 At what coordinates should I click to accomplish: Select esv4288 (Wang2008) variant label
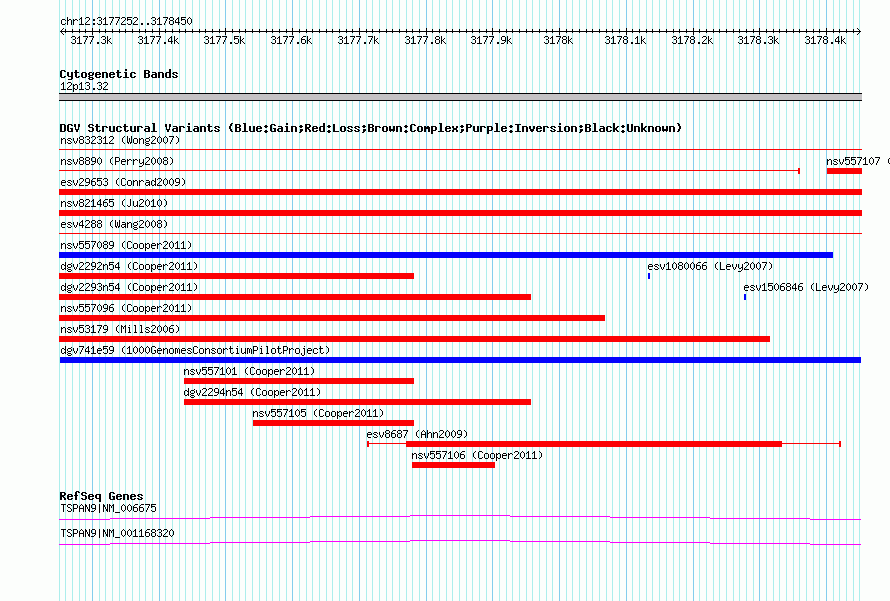click(114, 224)
